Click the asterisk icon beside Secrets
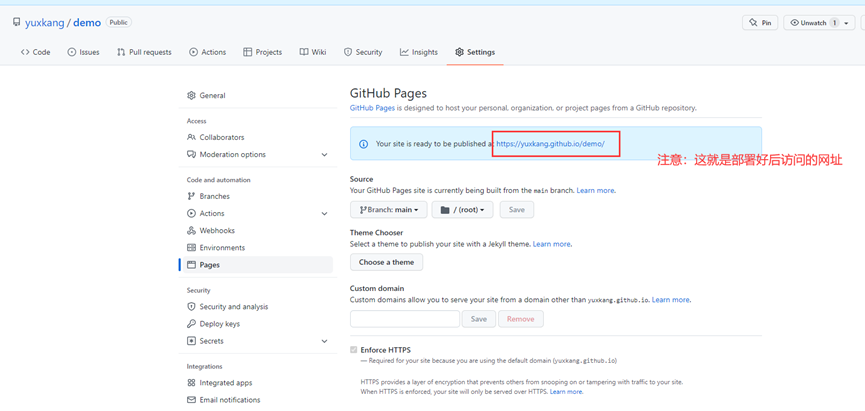Screen dimensions: 865x411 point(191,341)
